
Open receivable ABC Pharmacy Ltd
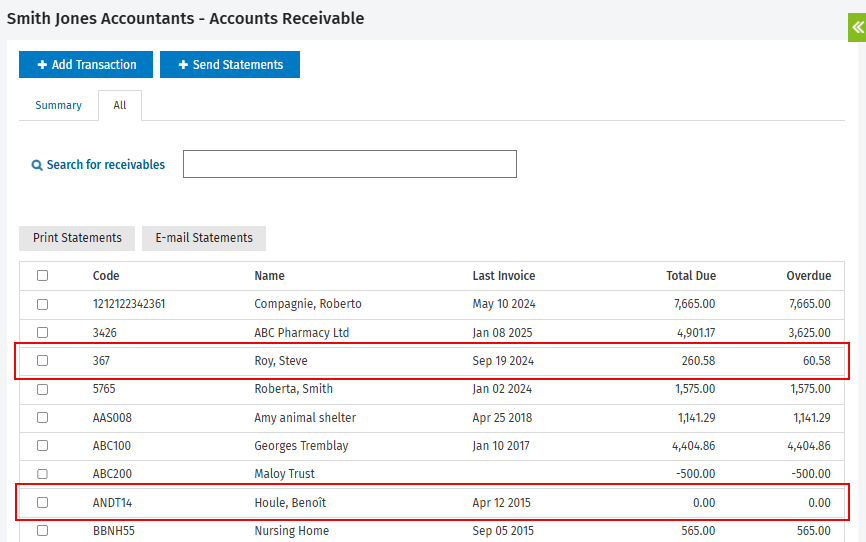[302, 333]
